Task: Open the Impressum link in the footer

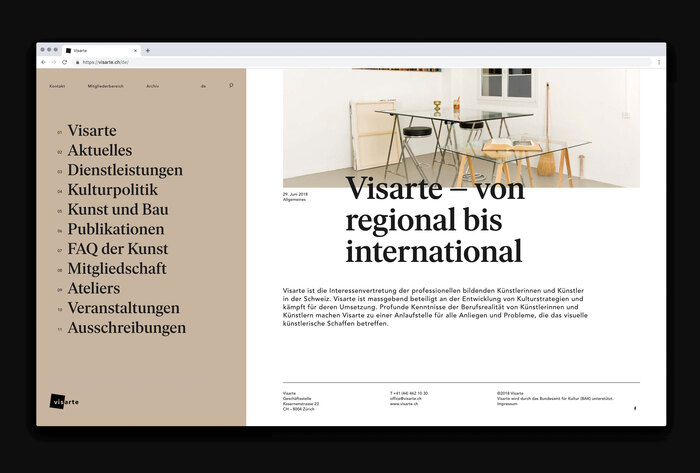Action: coord(507,404)
